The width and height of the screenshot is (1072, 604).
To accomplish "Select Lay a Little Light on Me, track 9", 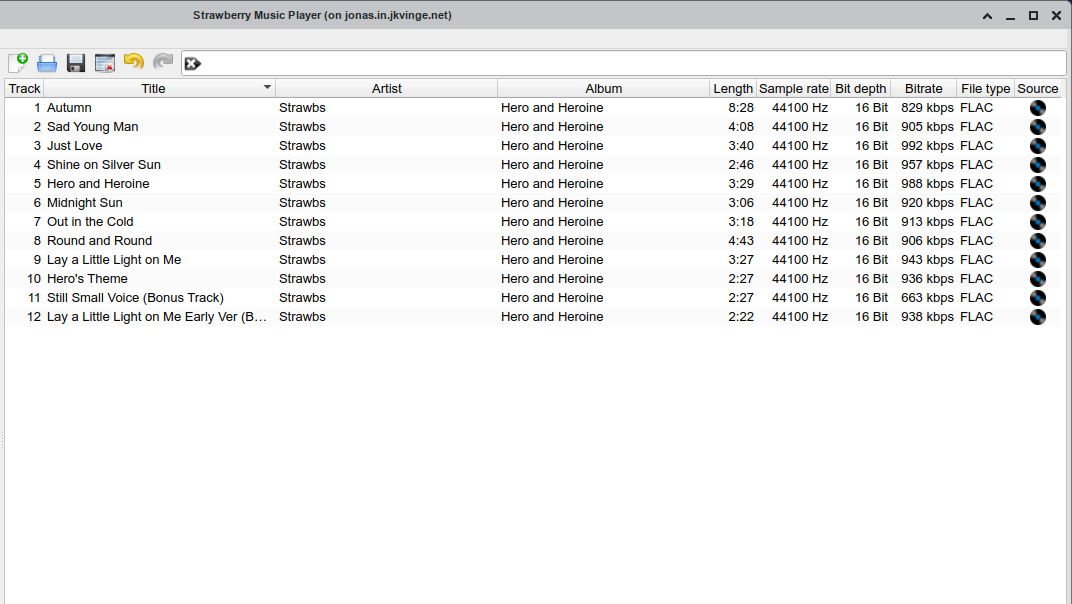I will 113,260.
